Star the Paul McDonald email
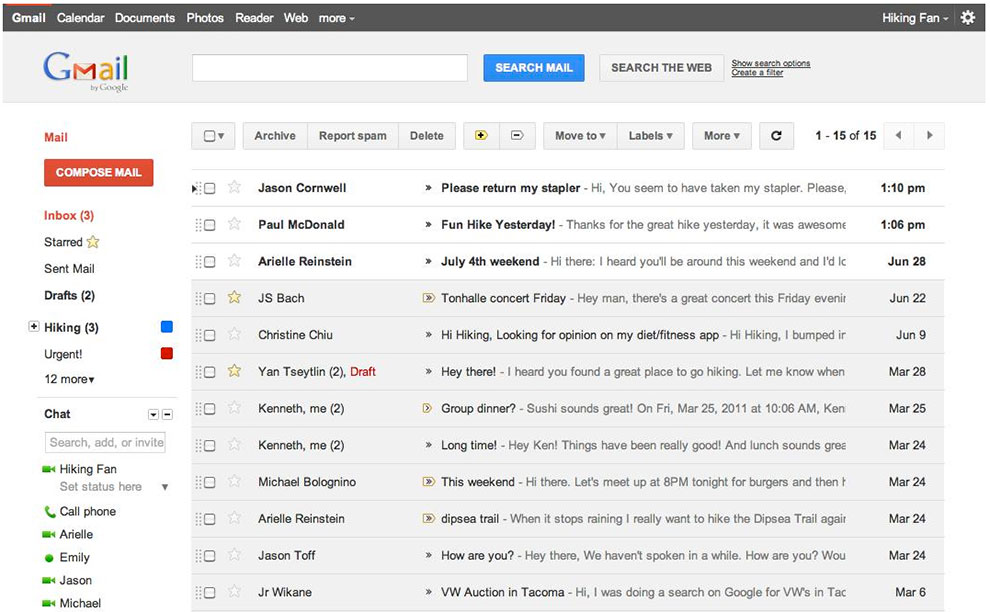 234,224
